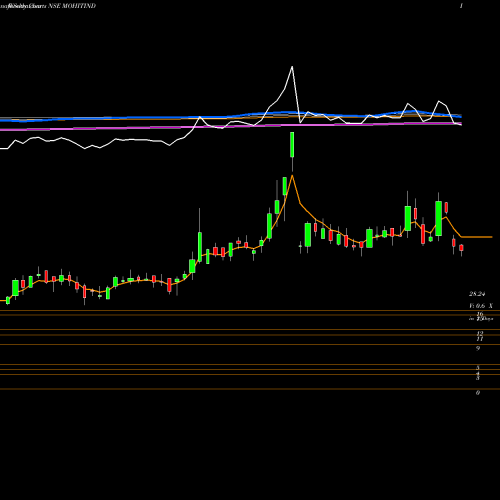
Task: Click the volume scale label 0
Action: click(478, 393)
